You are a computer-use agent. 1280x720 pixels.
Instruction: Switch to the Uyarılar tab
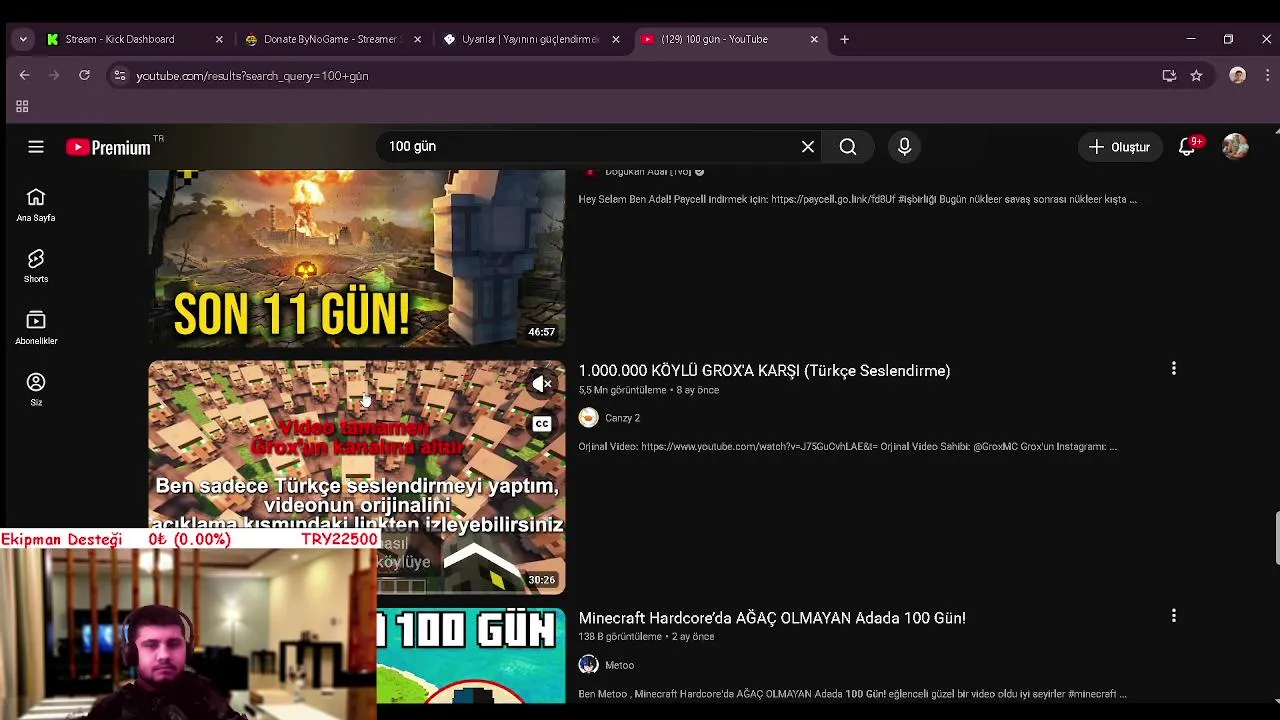tap(530, 39)
